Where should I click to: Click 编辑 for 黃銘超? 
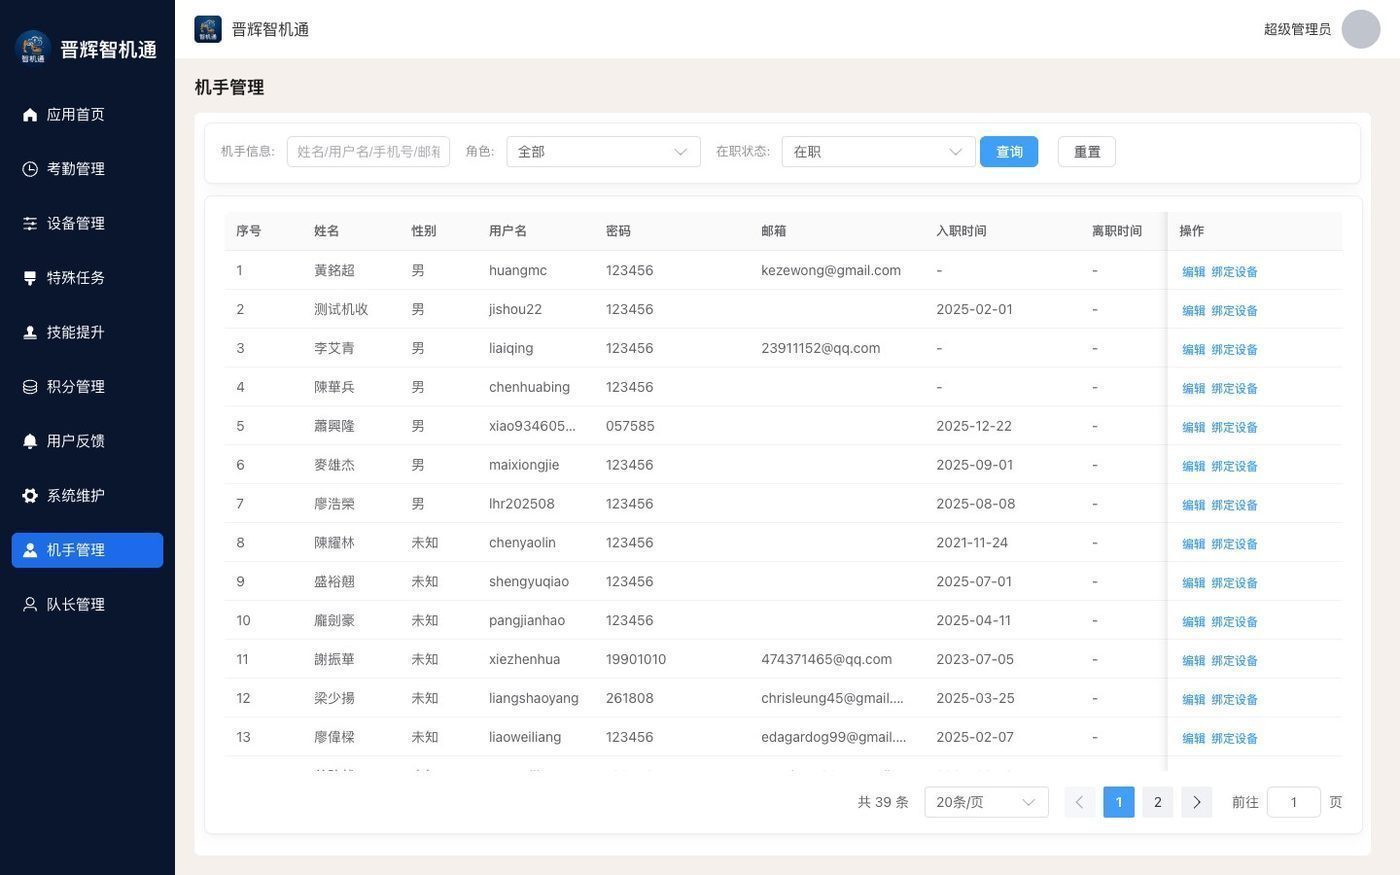pos(1194,272)
